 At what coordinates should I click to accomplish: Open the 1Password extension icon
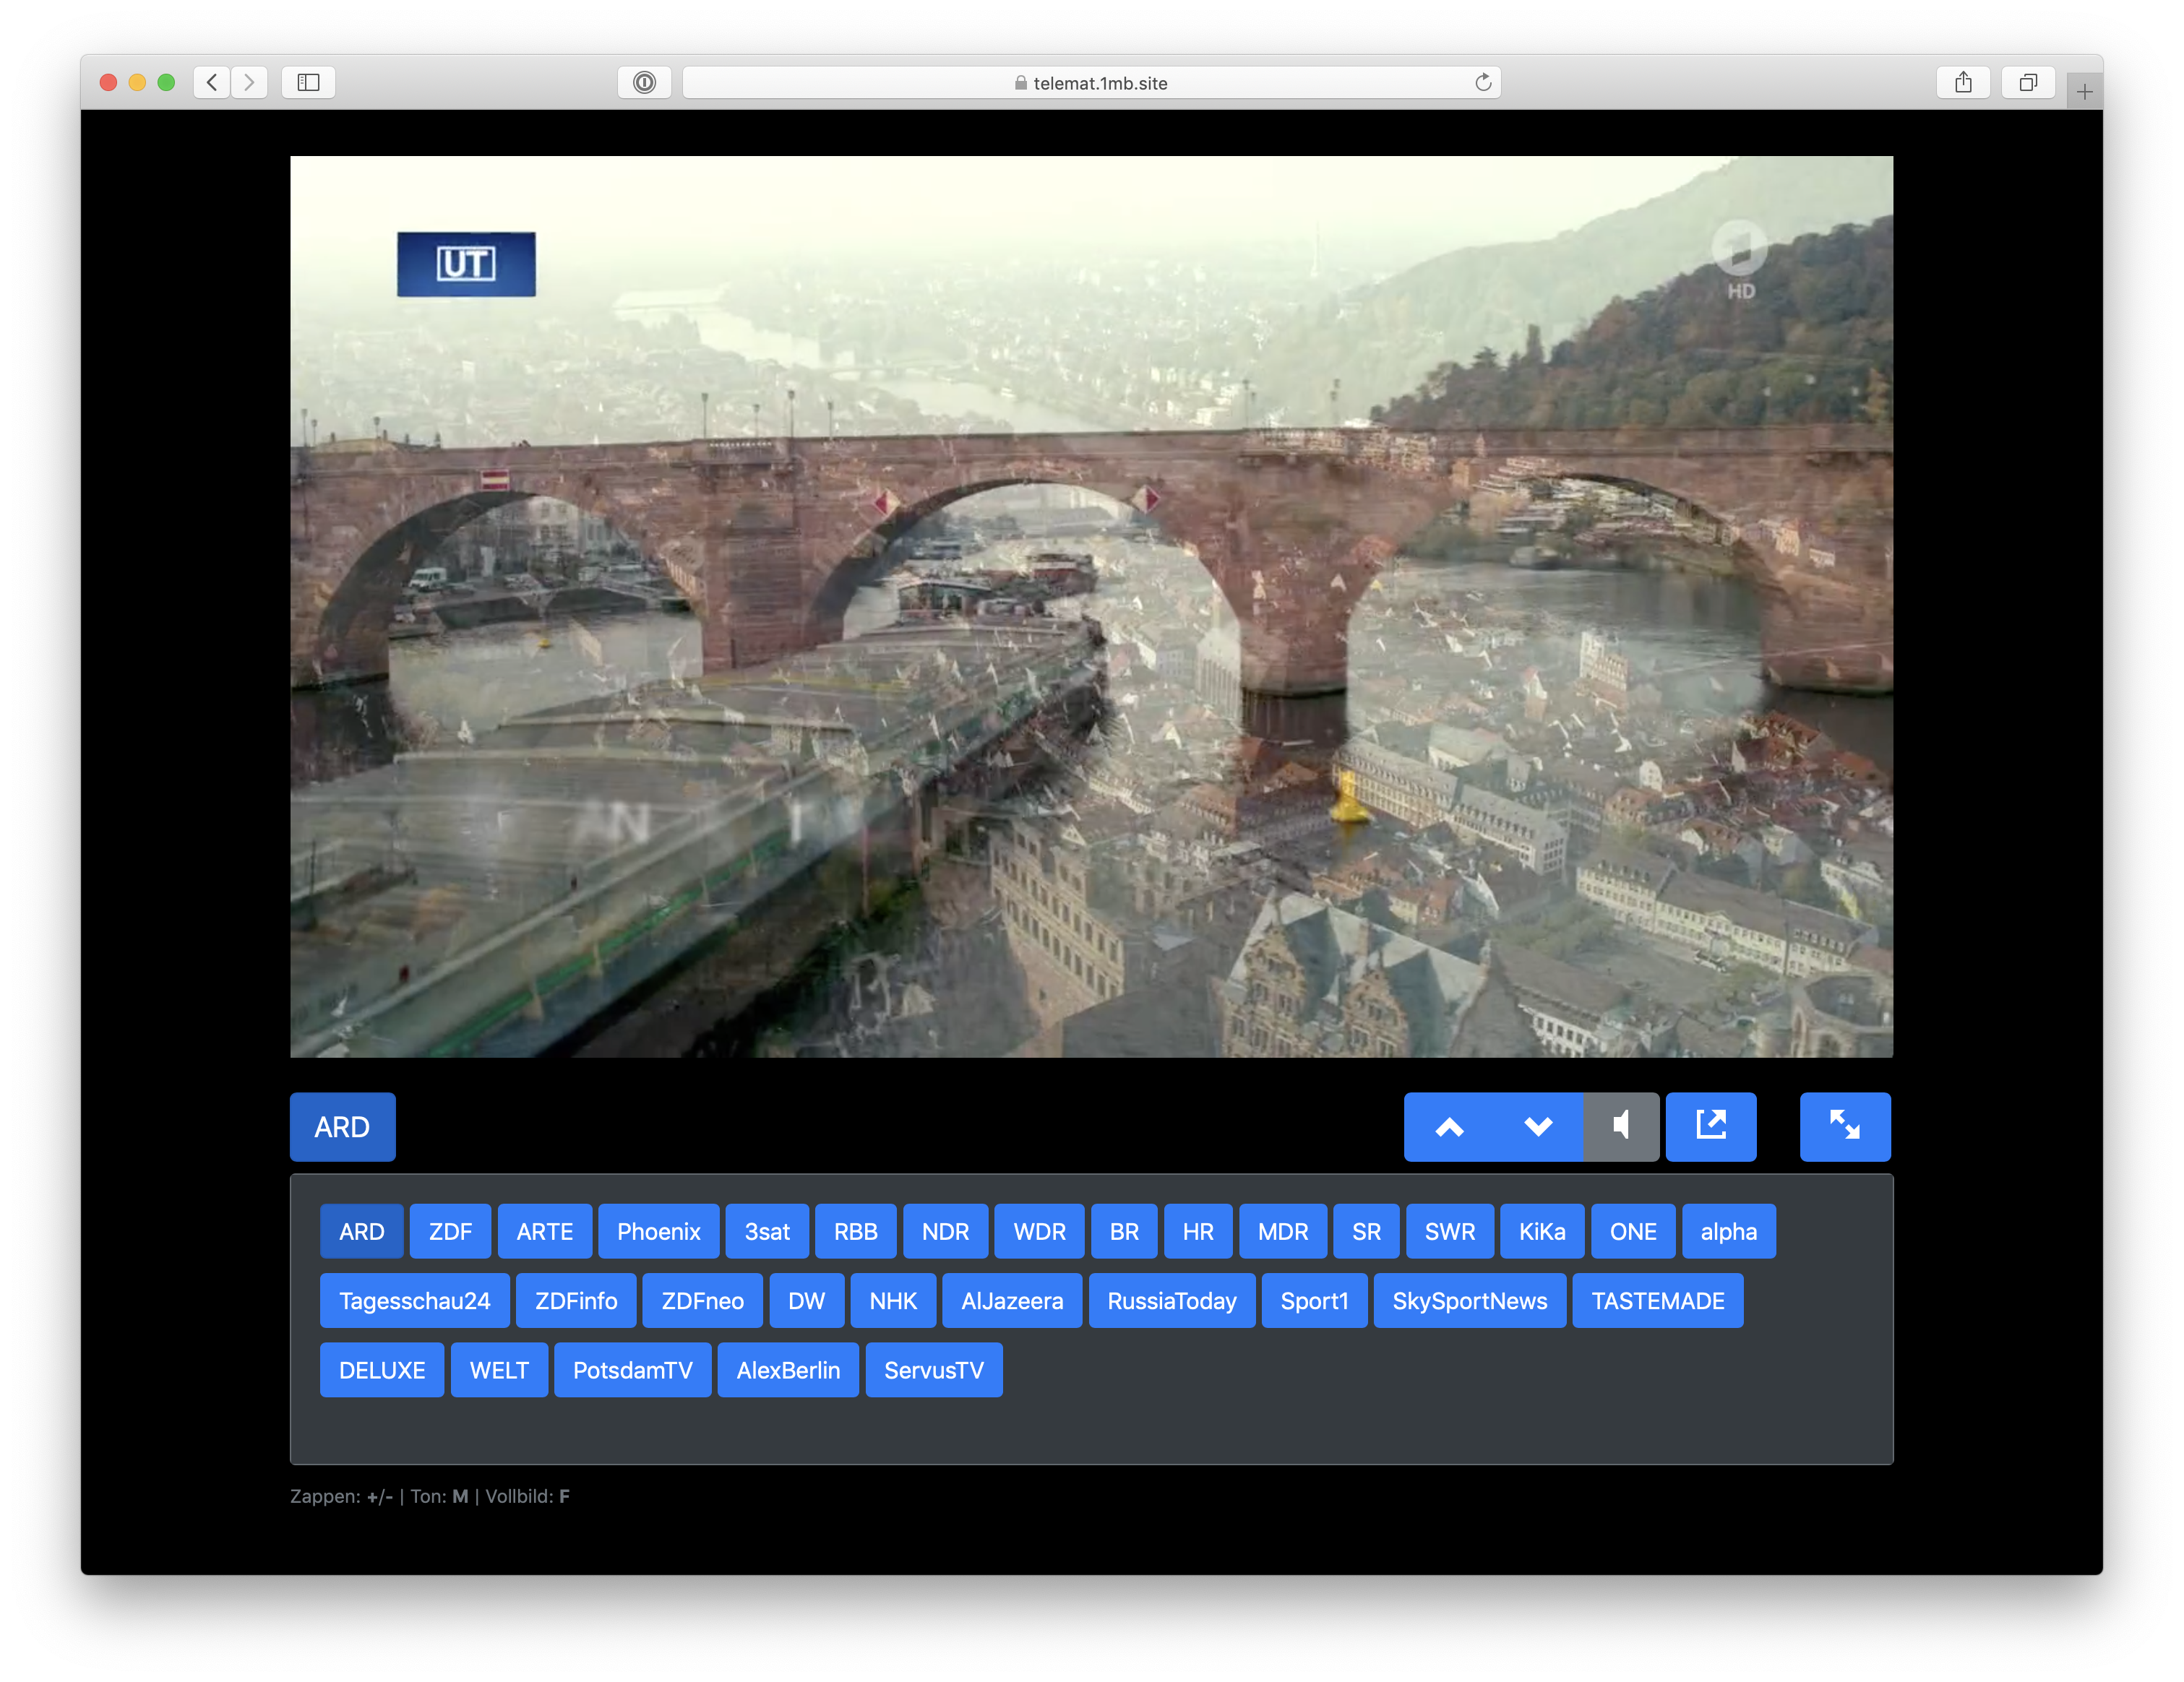(x=645, y=82)
